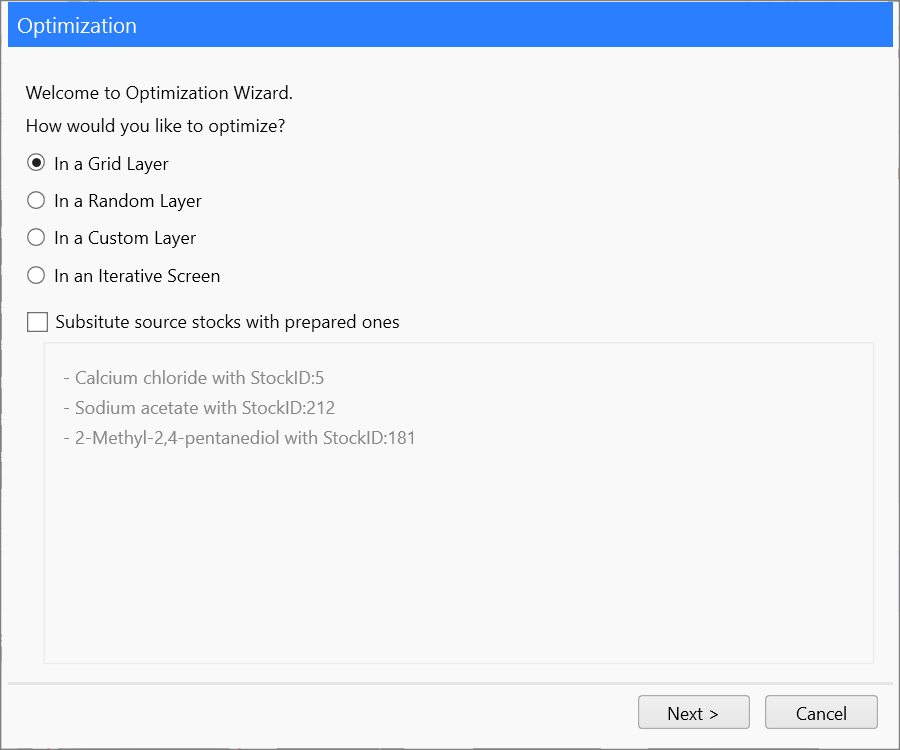900x750 pixels.
Task: Click the Next > button
Action: click(693, 712)
